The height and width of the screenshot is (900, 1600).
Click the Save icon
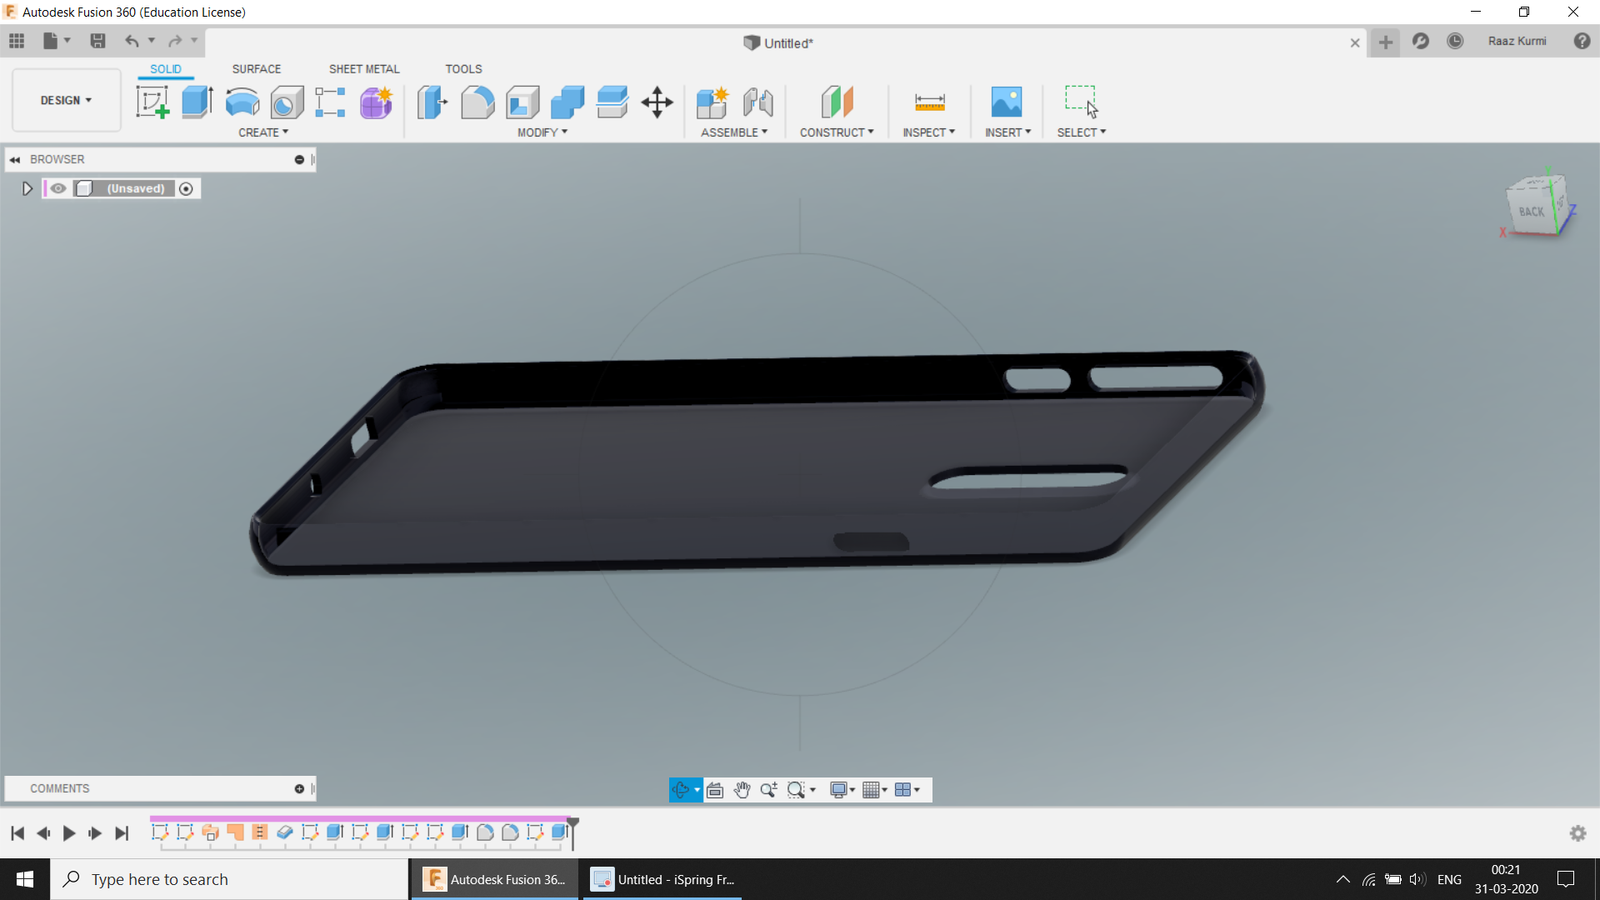pyautogui.click(x=97, y=41)
